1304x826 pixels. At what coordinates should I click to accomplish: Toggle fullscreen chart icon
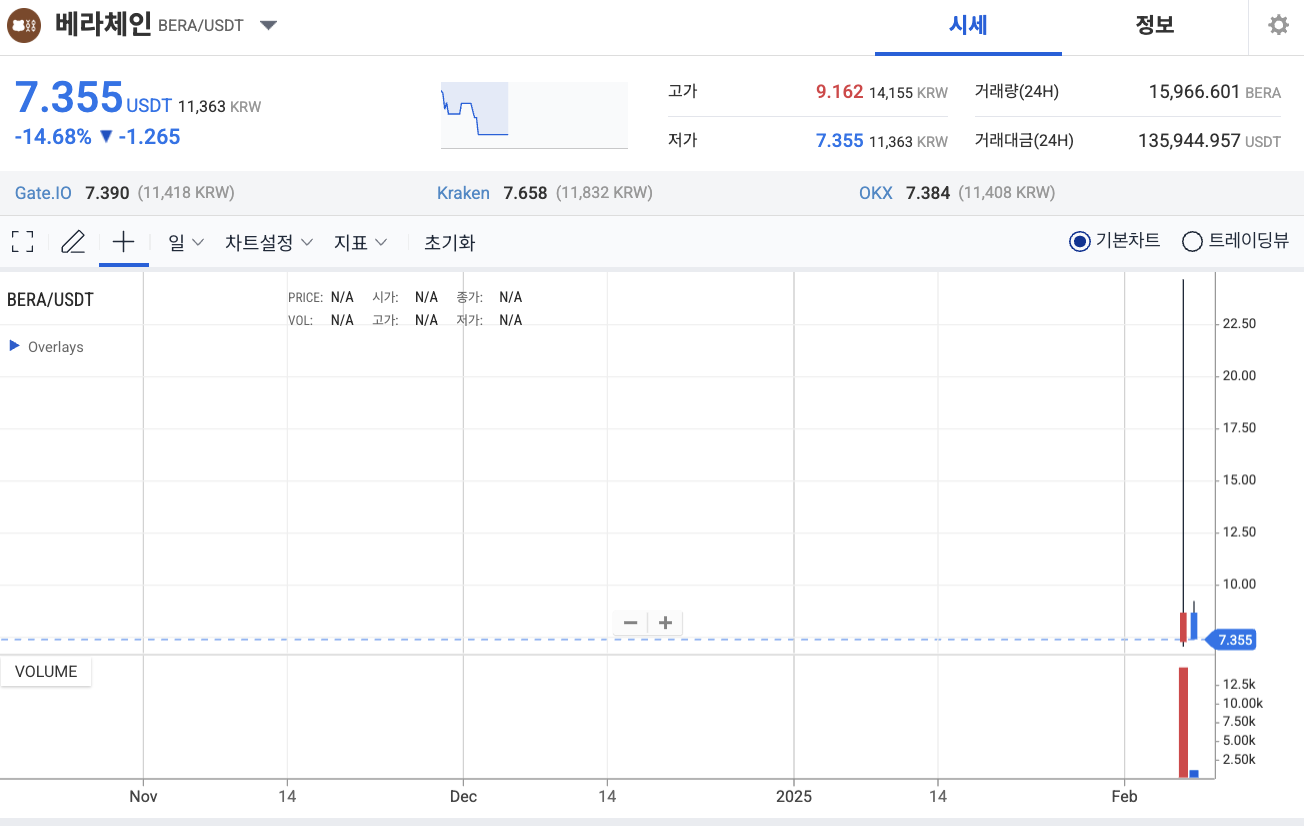click(22, 241)
